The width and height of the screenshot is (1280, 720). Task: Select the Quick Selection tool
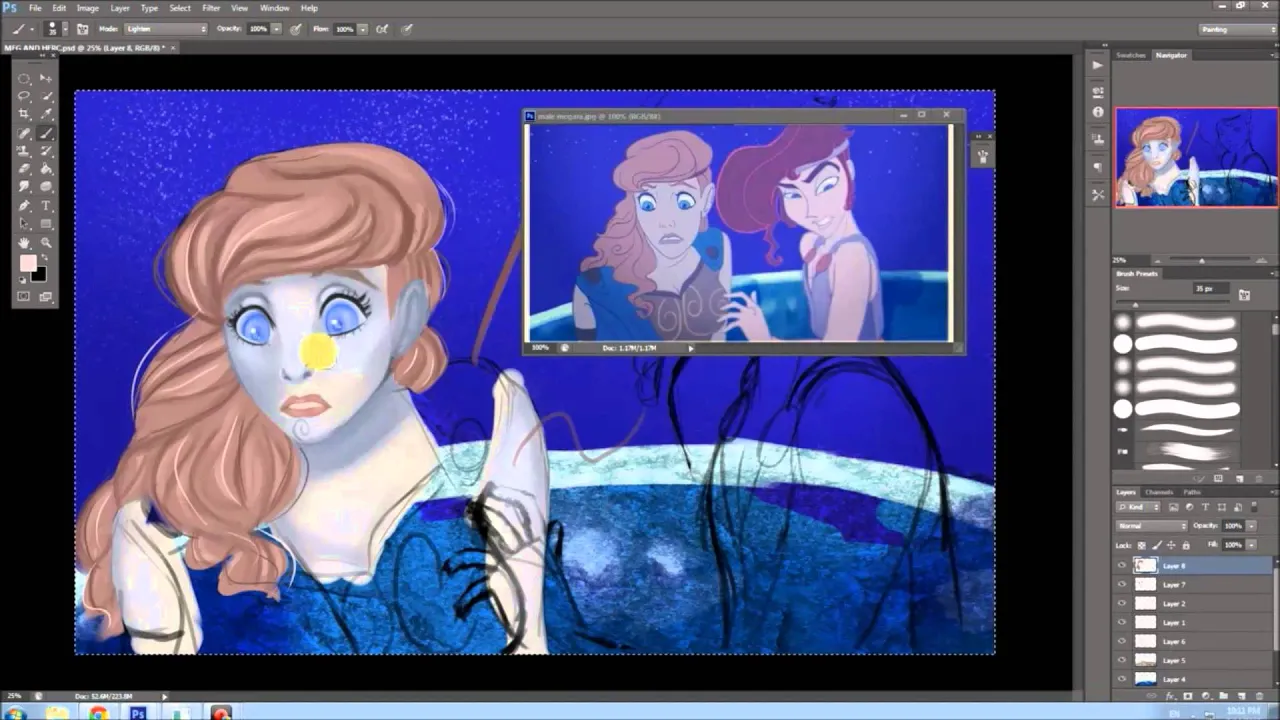pyautogui.click(x=46, y=96)
